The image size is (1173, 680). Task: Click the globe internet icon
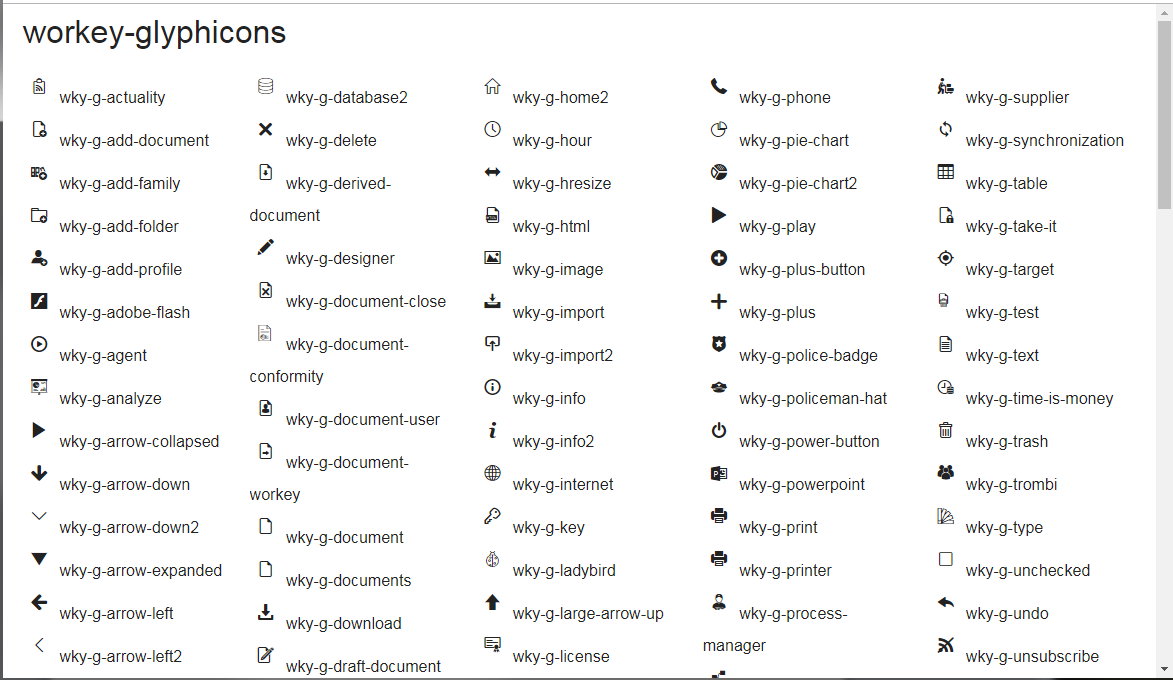[x=492, y=473]
